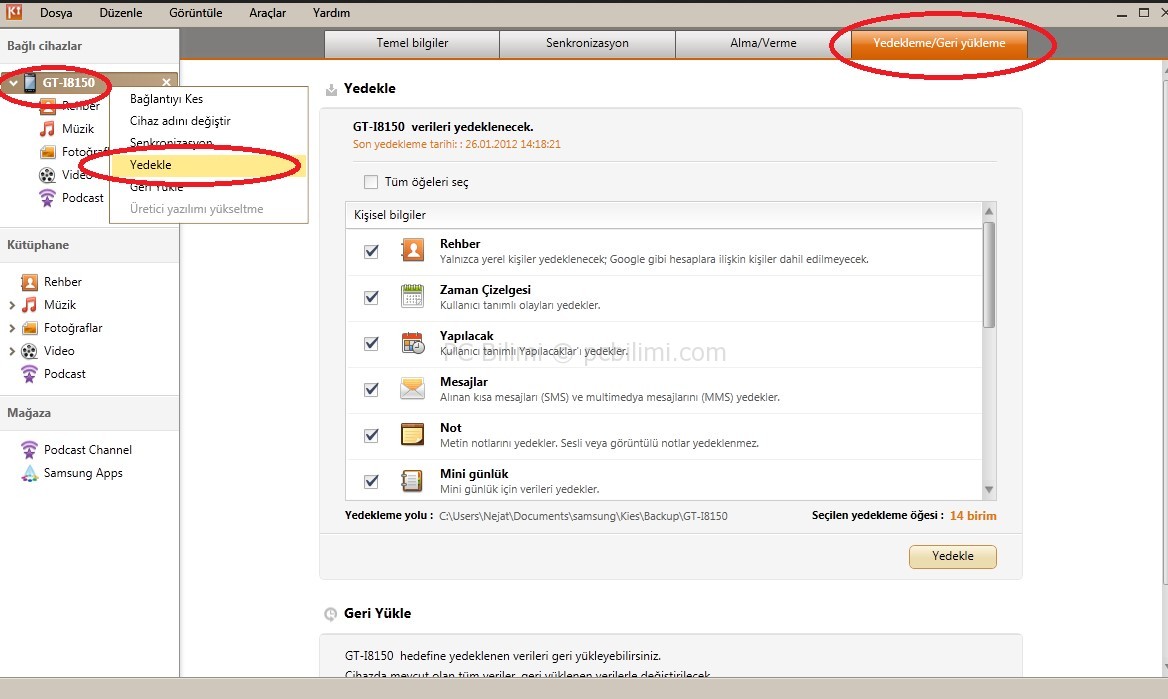Click the Son yedekleme tarihi date text
This screenshot has width=1168, height=699.
[457, 145]
